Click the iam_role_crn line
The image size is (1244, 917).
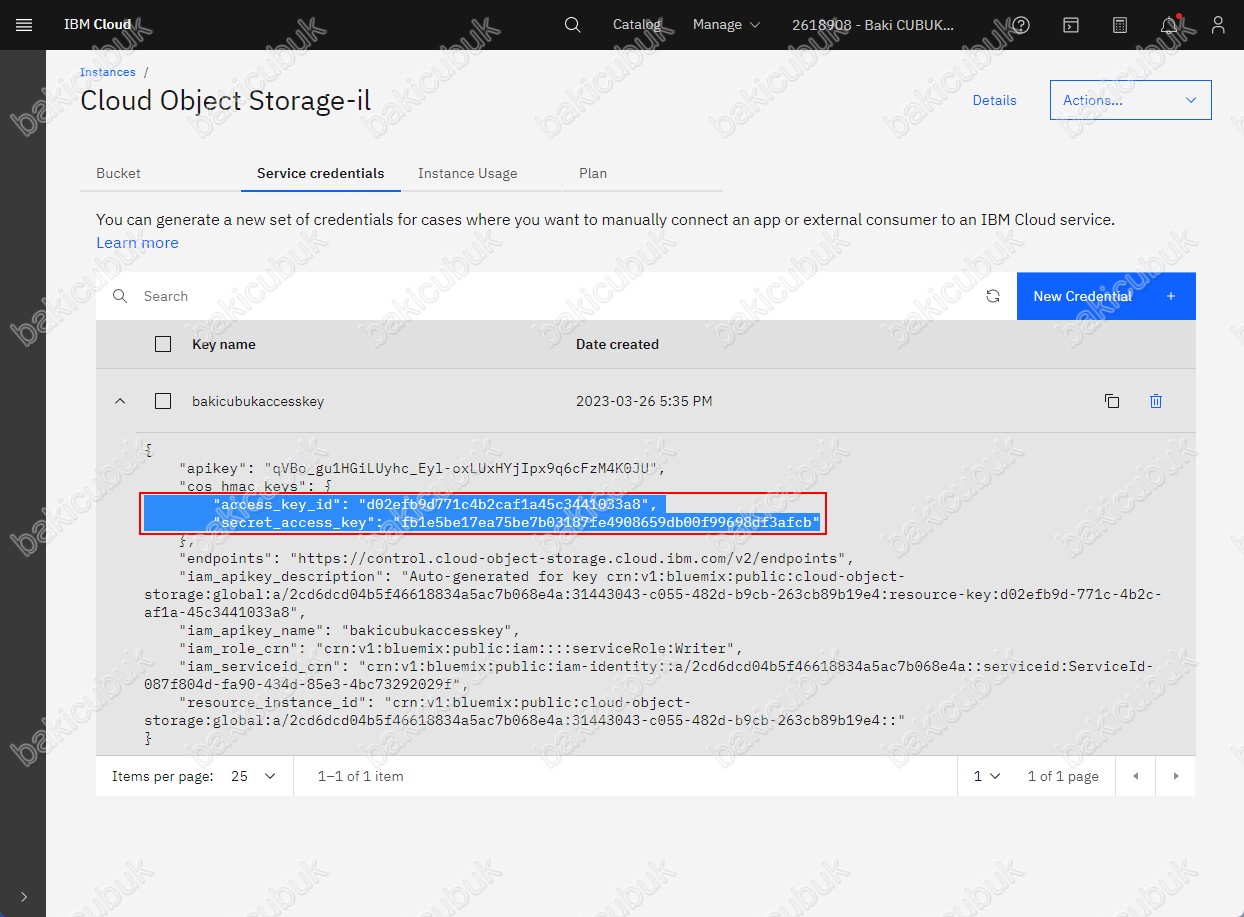click(461, 648)
